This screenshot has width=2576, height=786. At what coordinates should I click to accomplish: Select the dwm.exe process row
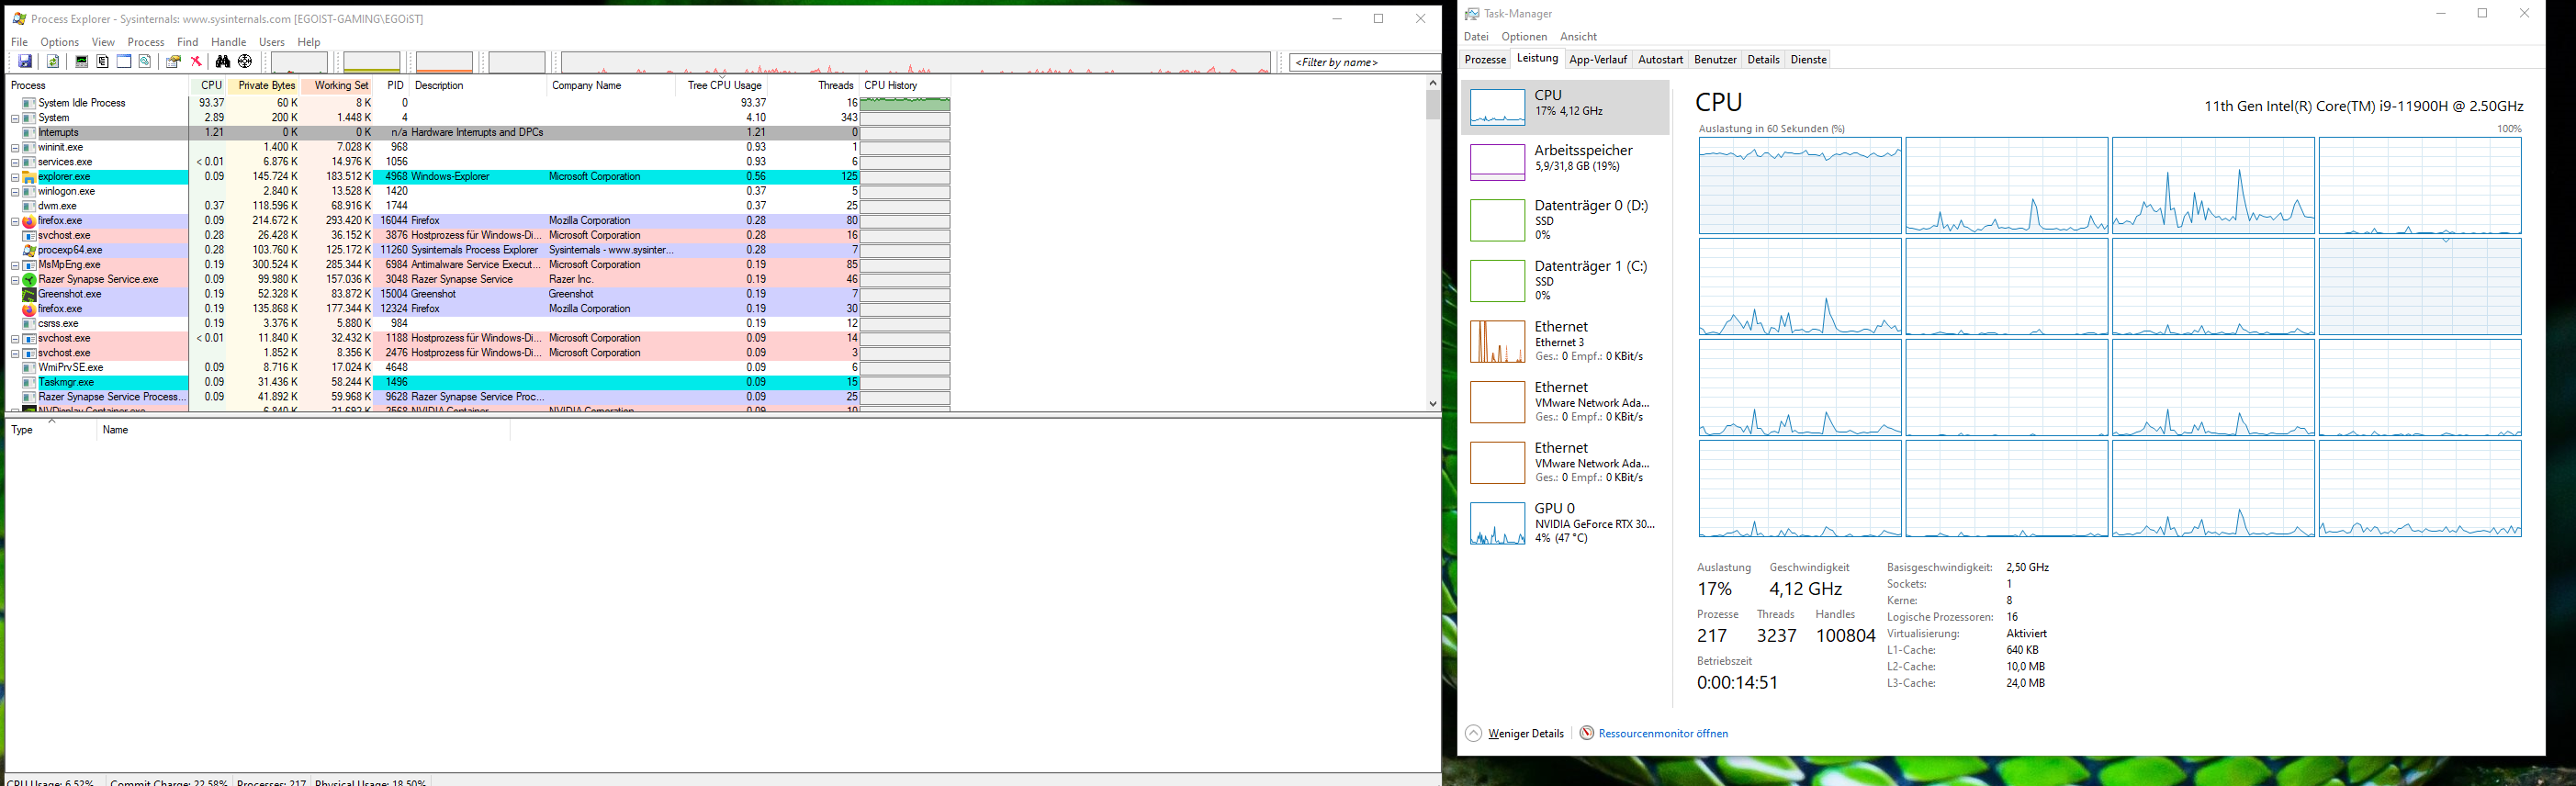pos(478,206)
